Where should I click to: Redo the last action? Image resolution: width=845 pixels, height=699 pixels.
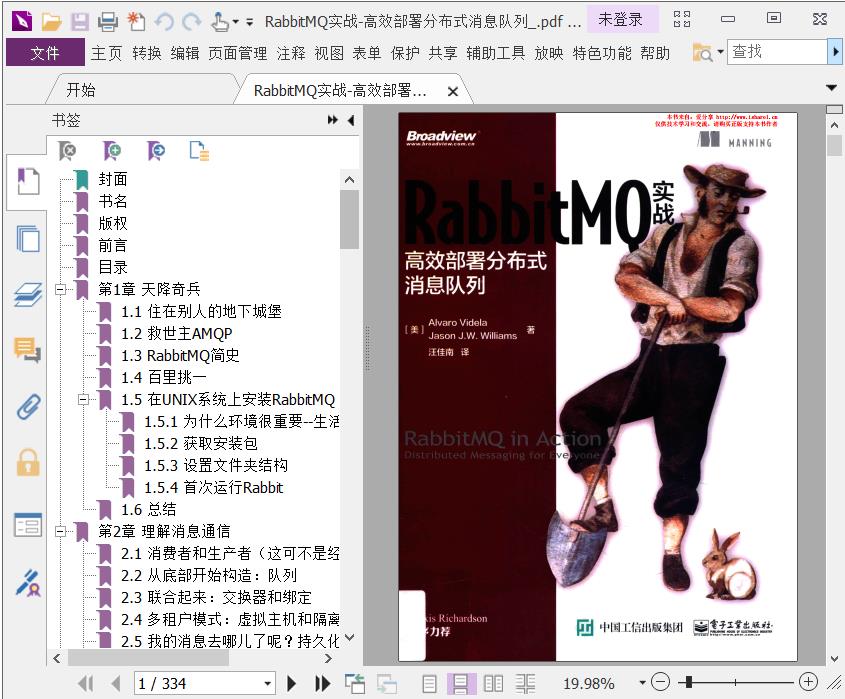tap(191, 22)
